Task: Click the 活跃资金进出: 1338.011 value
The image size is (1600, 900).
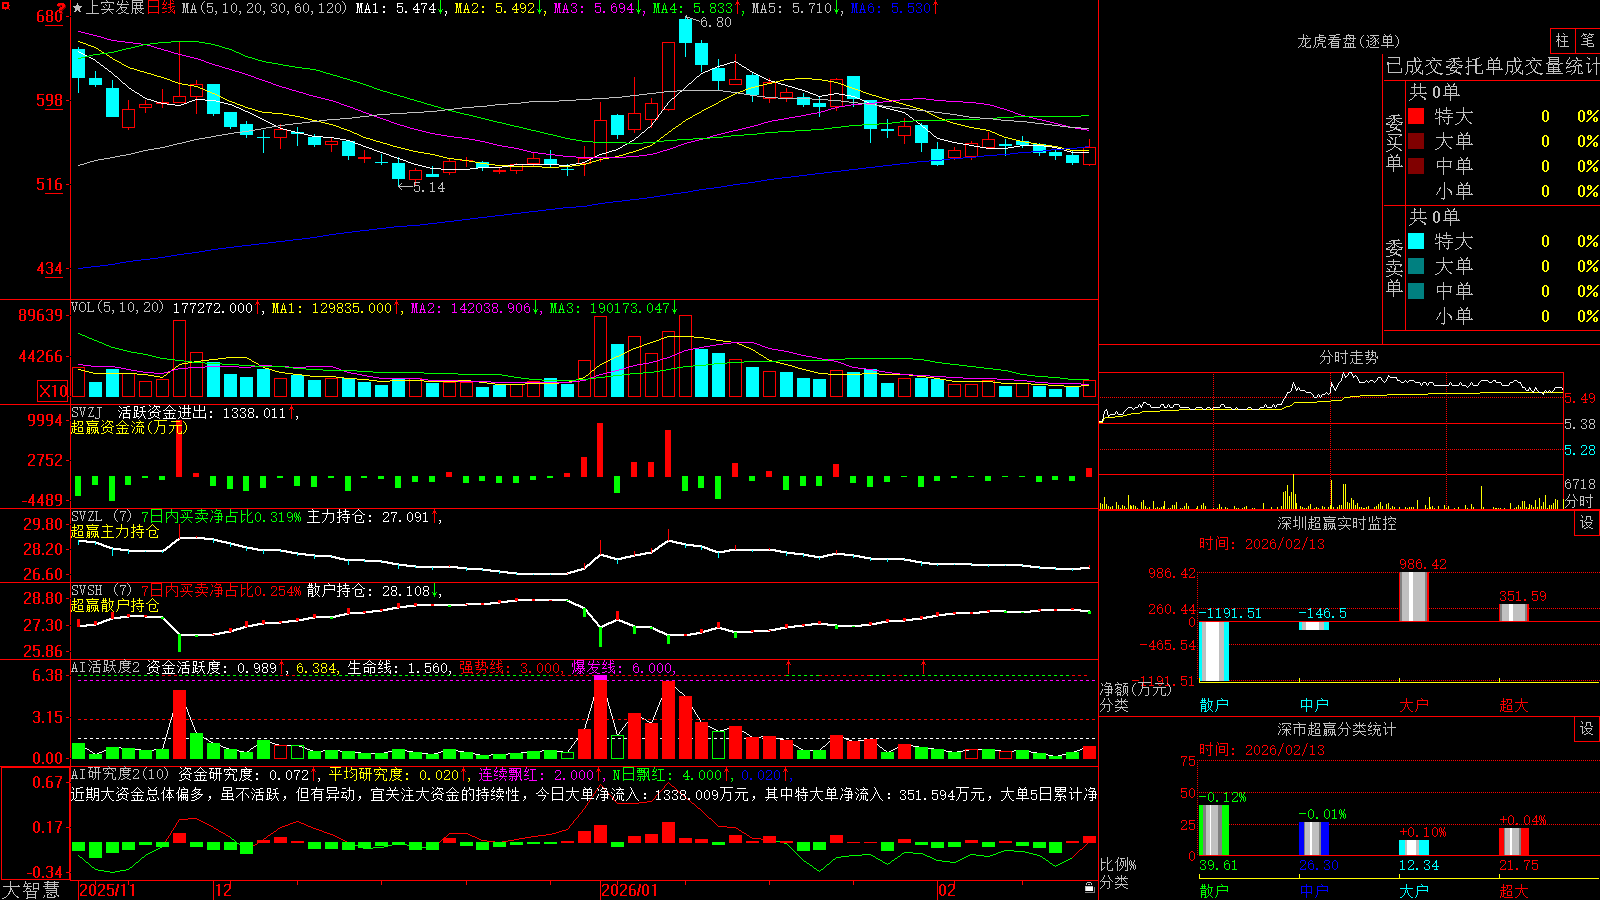Action: pyautogui.click(x=201, y=412)
